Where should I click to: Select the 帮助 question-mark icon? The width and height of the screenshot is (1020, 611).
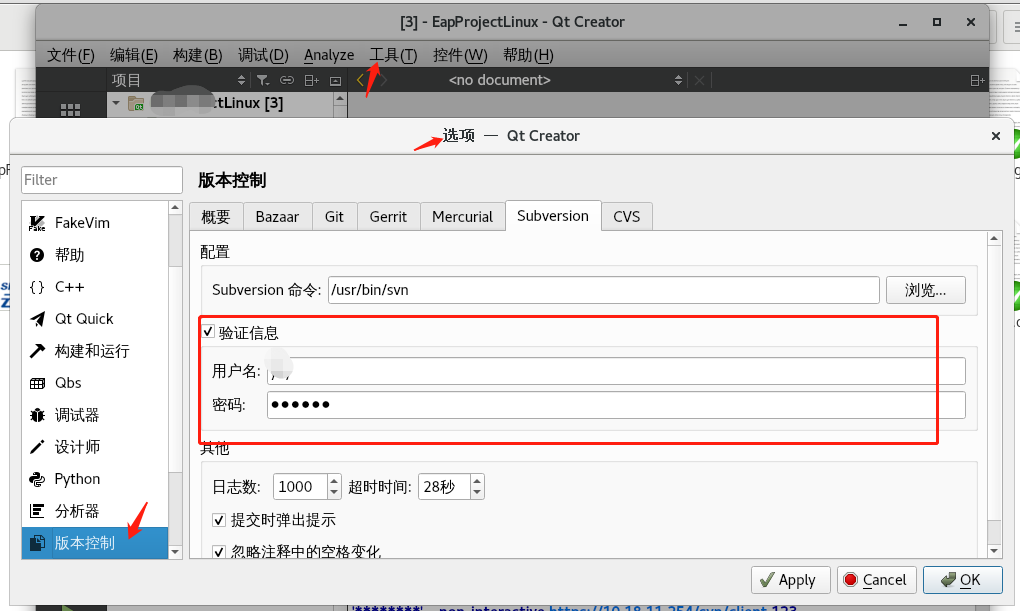tap(37, 255)
